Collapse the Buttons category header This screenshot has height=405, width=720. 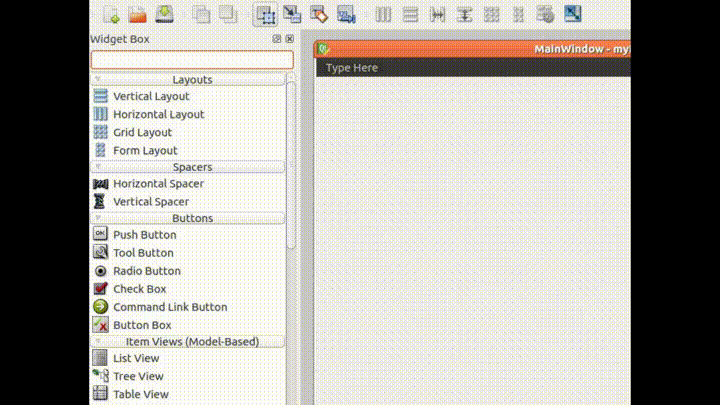pos(191,218)
